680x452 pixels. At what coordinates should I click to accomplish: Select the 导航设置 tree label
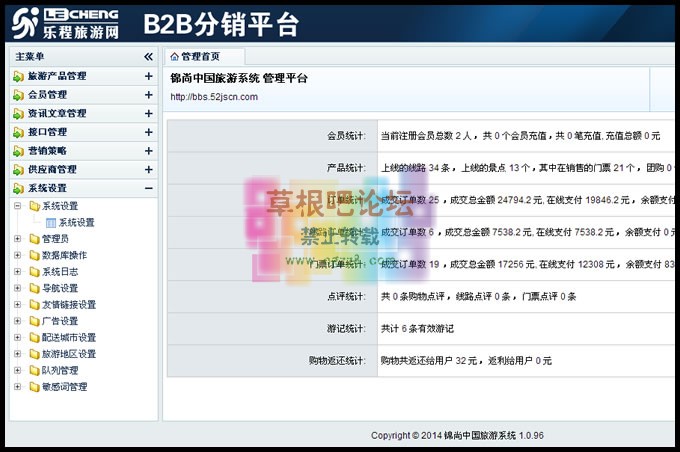coord(60,288)
